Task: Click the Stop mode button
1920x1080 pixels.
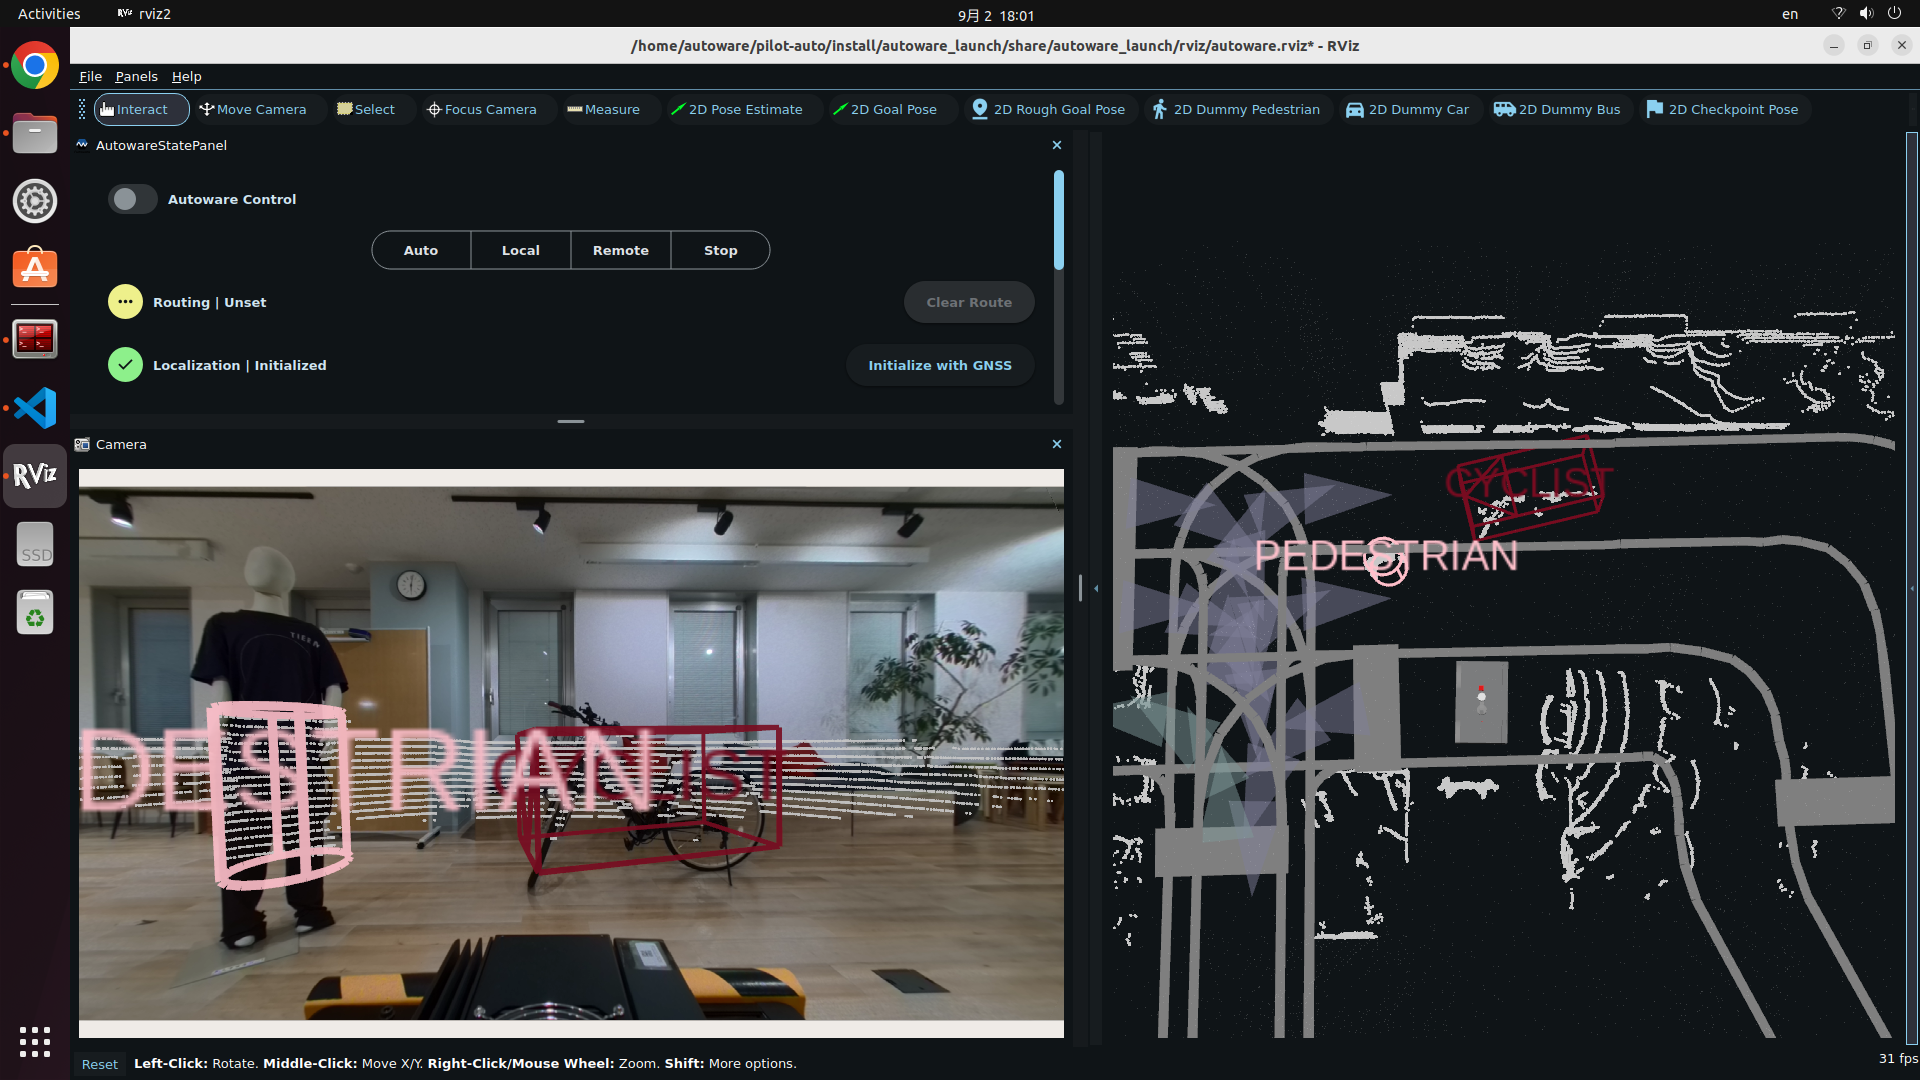Action: point(721,250)
